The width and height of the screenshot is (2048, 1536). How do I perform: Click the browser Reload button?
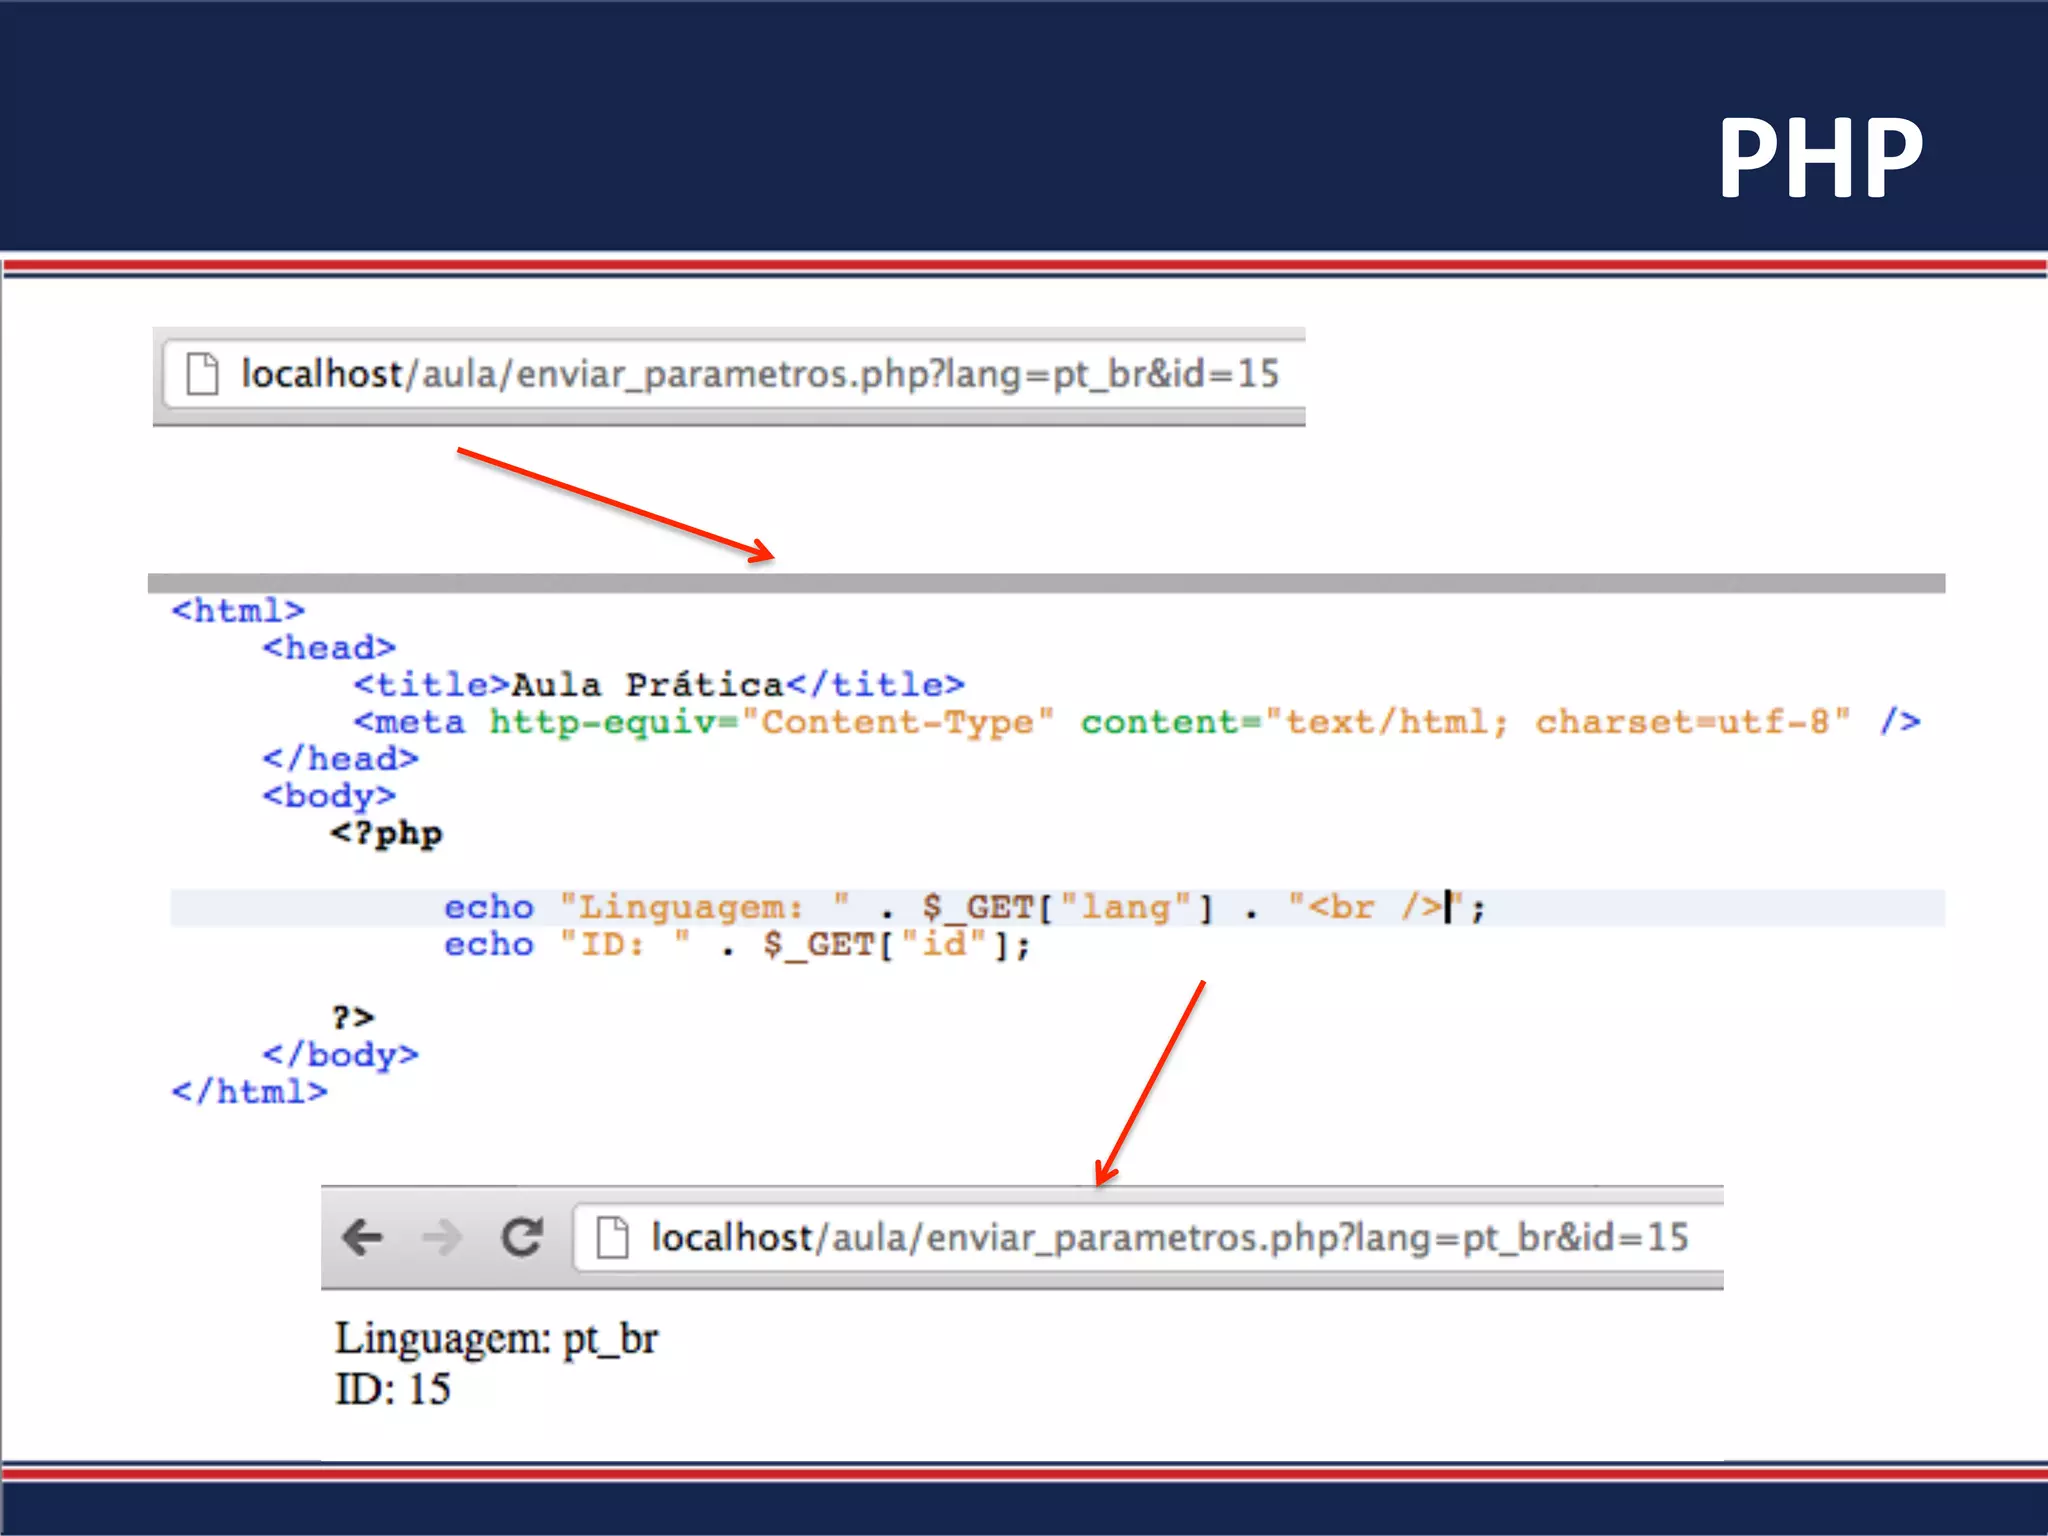(522, 1237)
